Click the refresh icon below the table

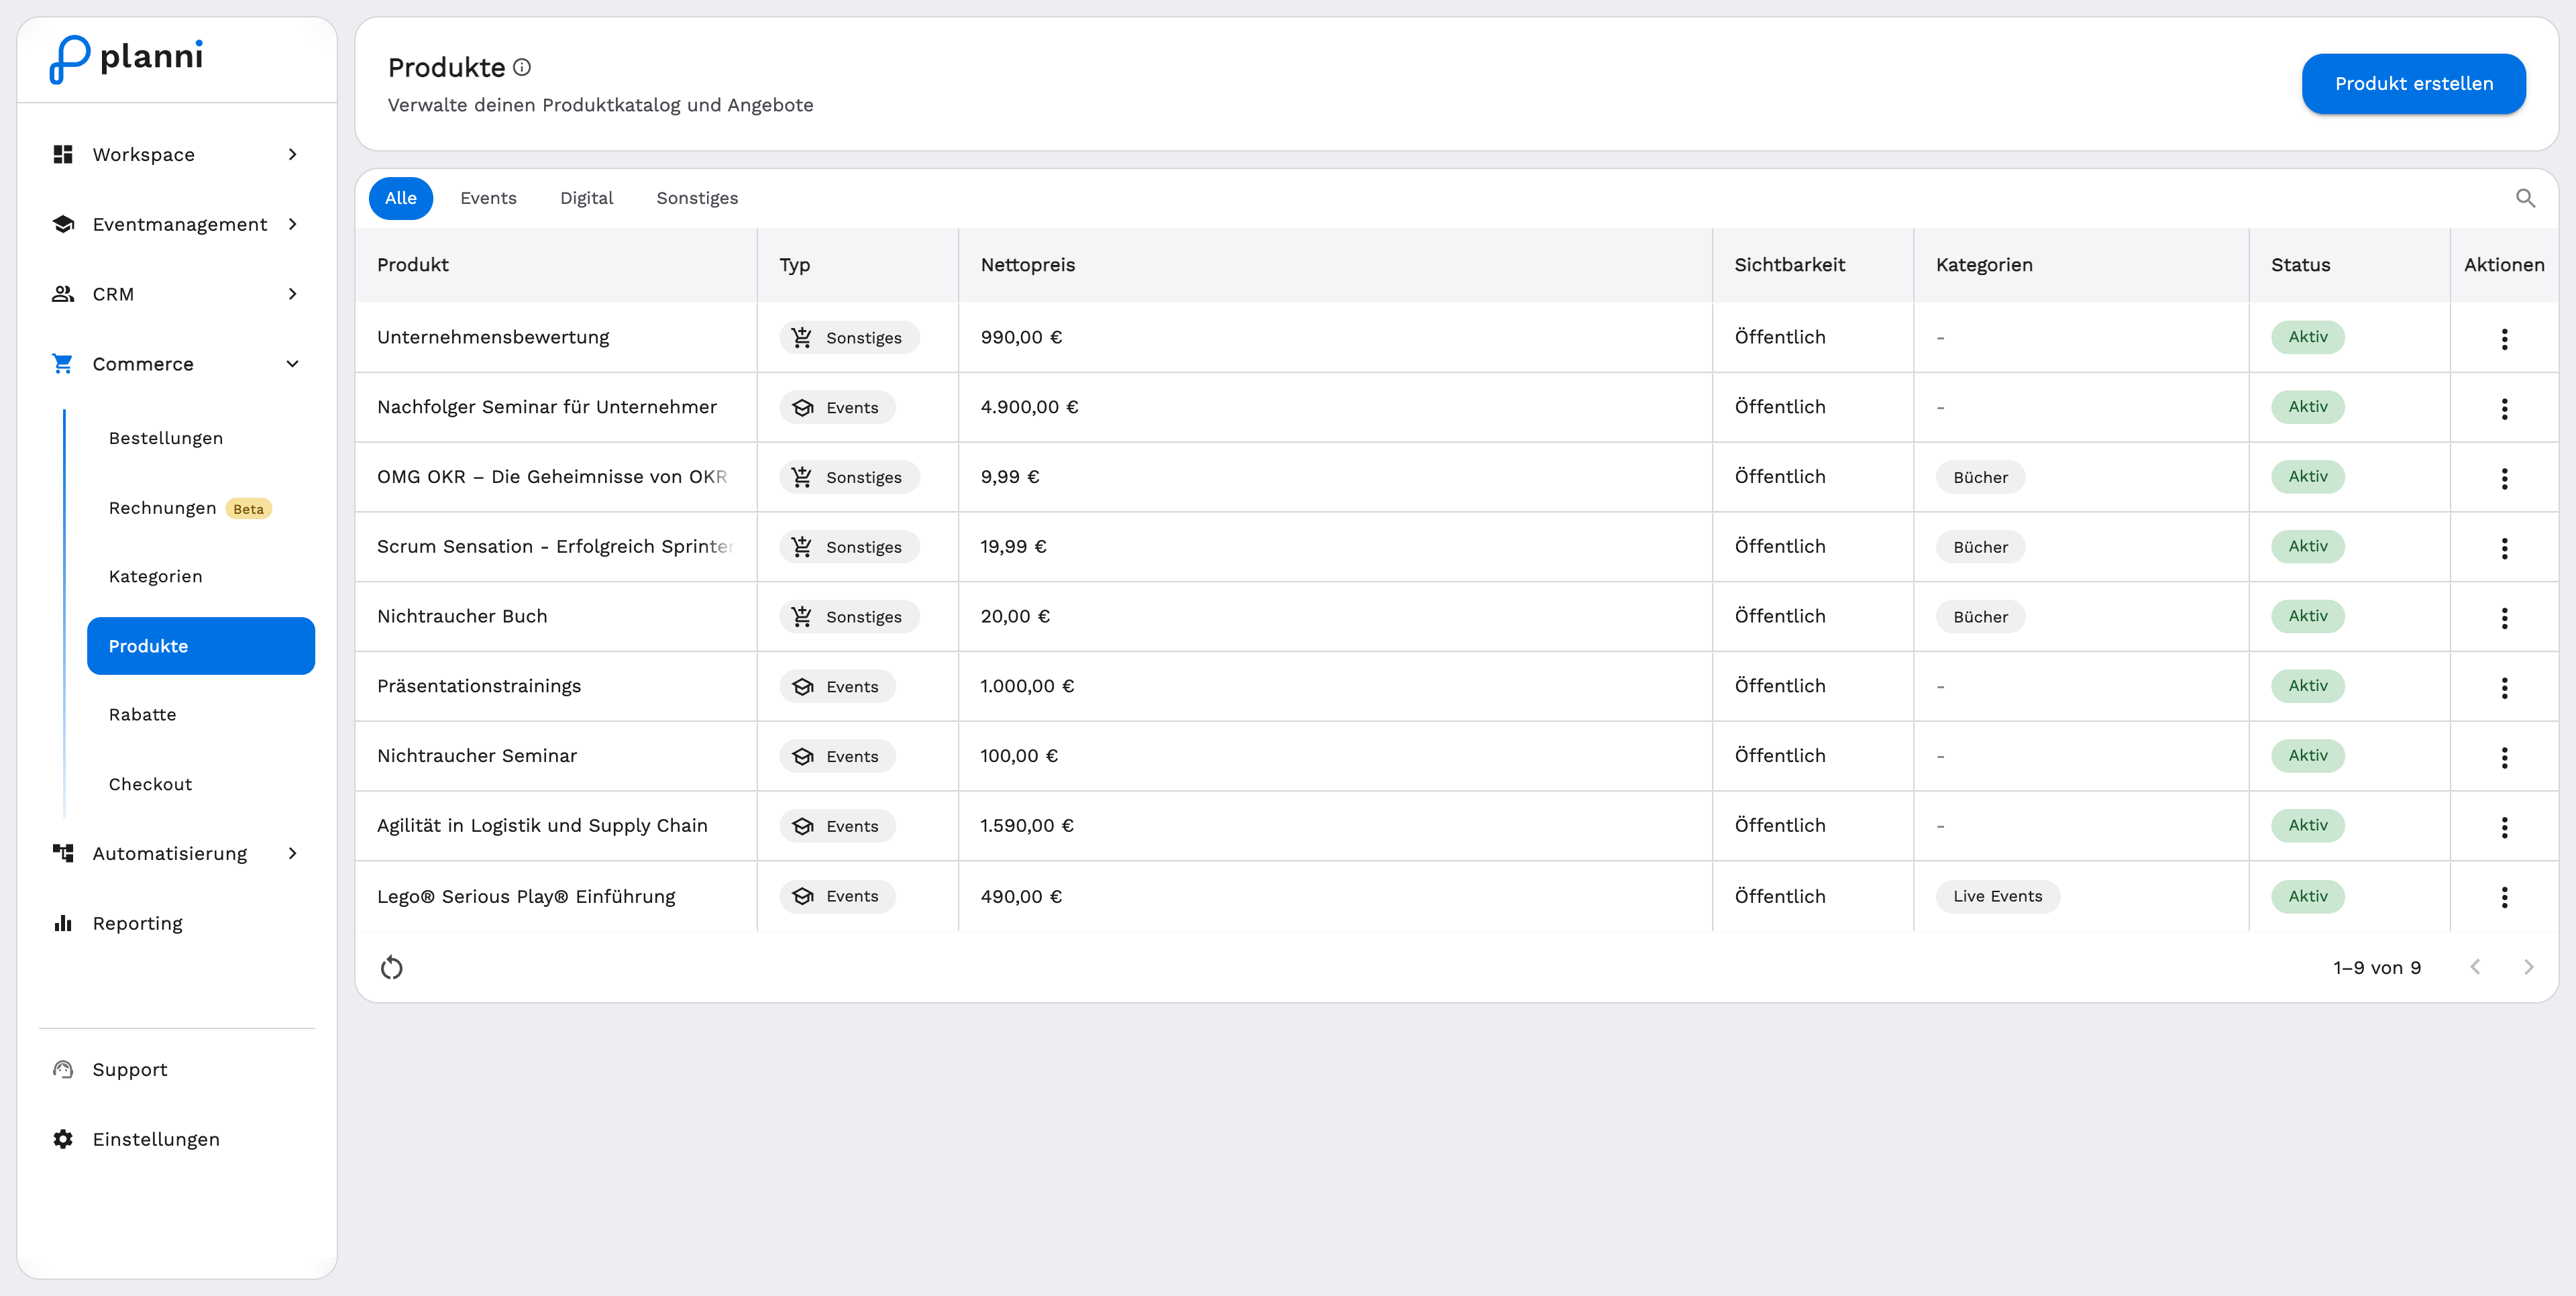point(392,967)
